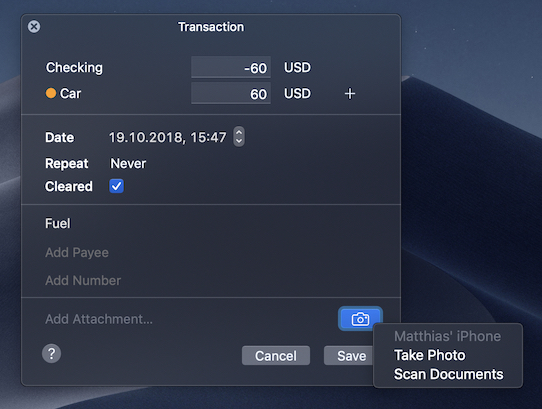The image size is (542, 409).
Task: Click the camera attachment icon
Action: tap(360, 318)
